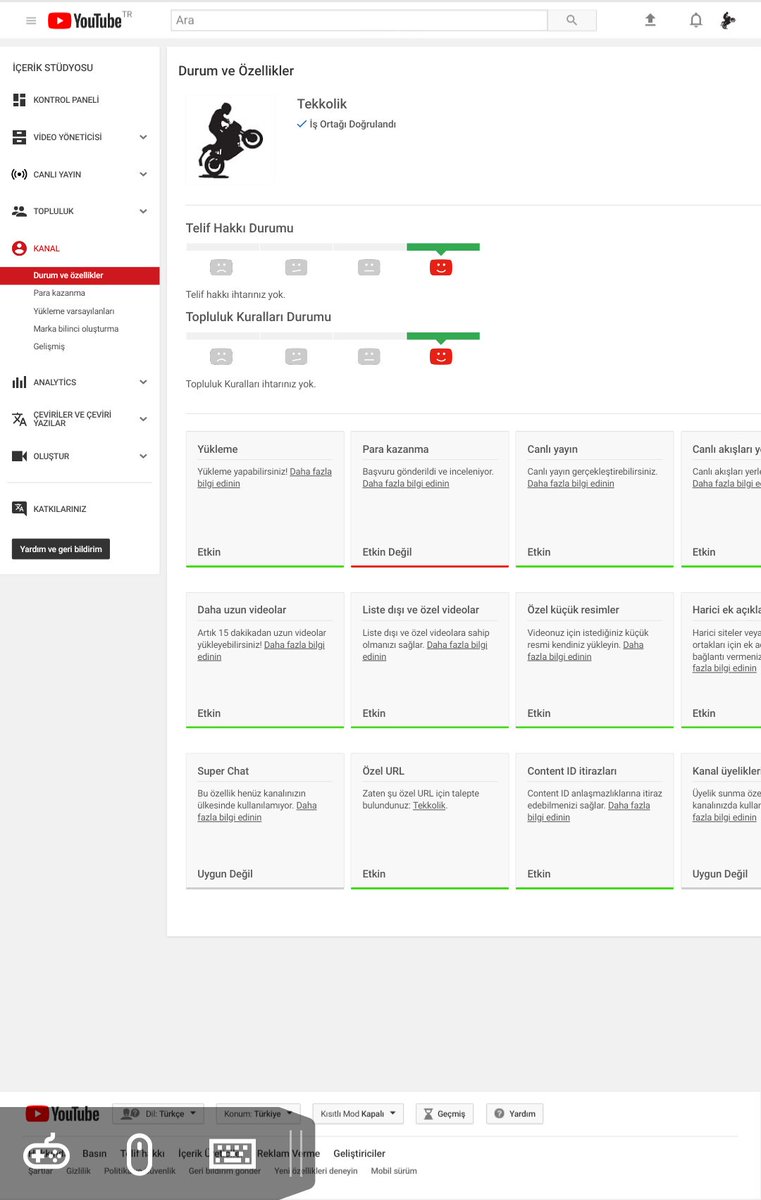Open the notifications bell
This screenshot has height=1200, width=761.
(x=696, y=20)
